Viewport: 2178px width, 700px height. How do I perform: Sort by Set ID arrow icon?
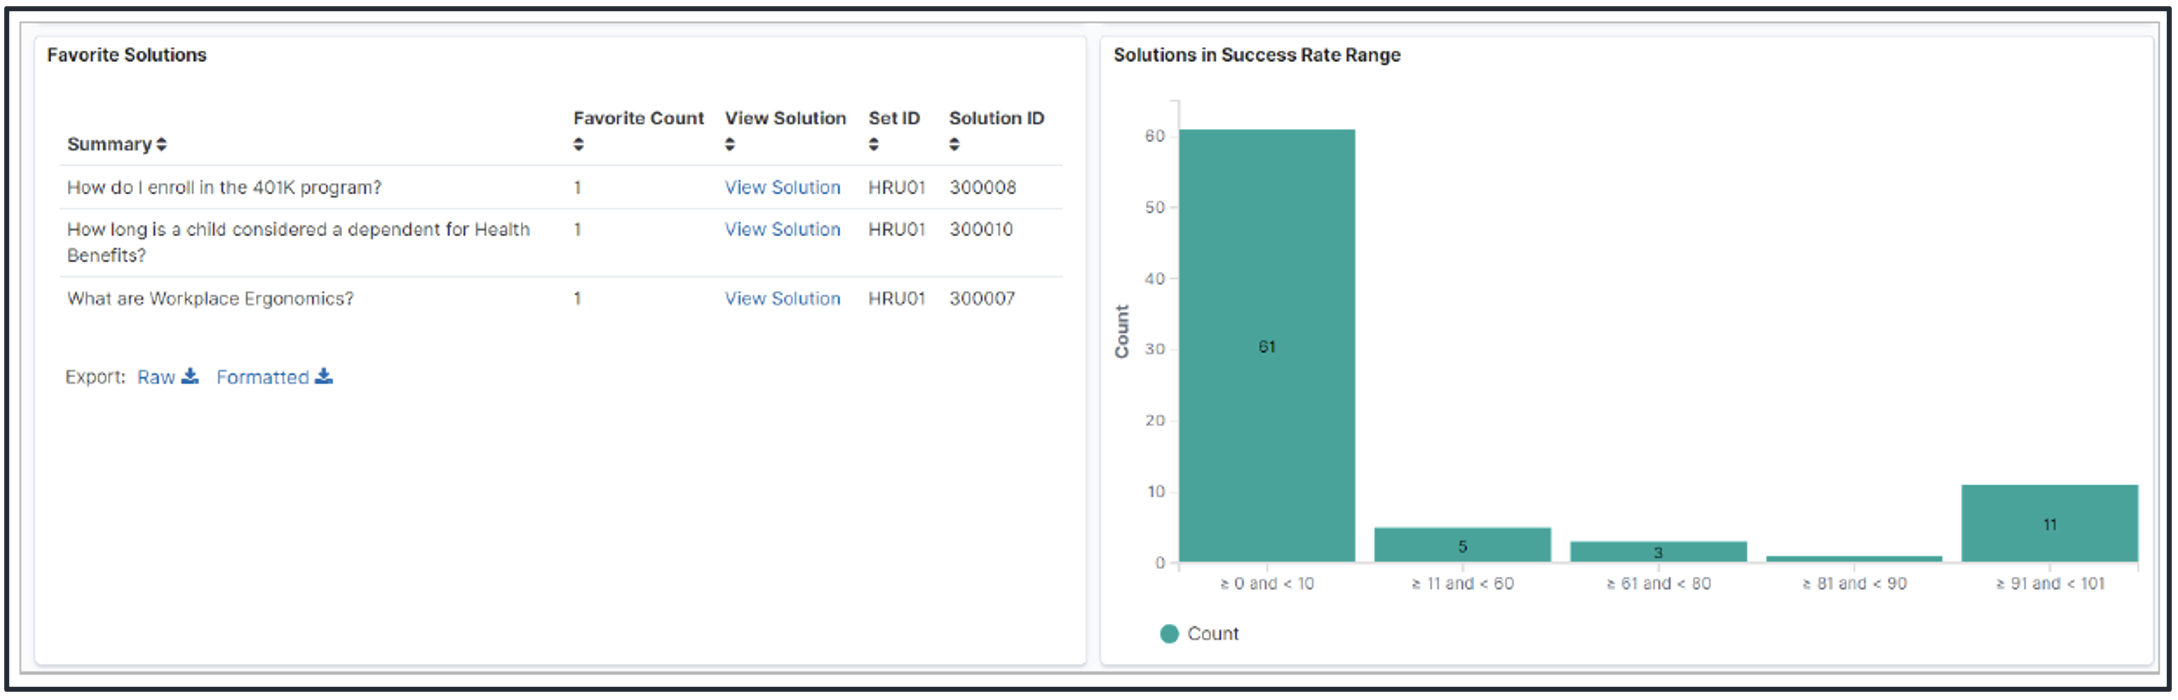point(874,145)
